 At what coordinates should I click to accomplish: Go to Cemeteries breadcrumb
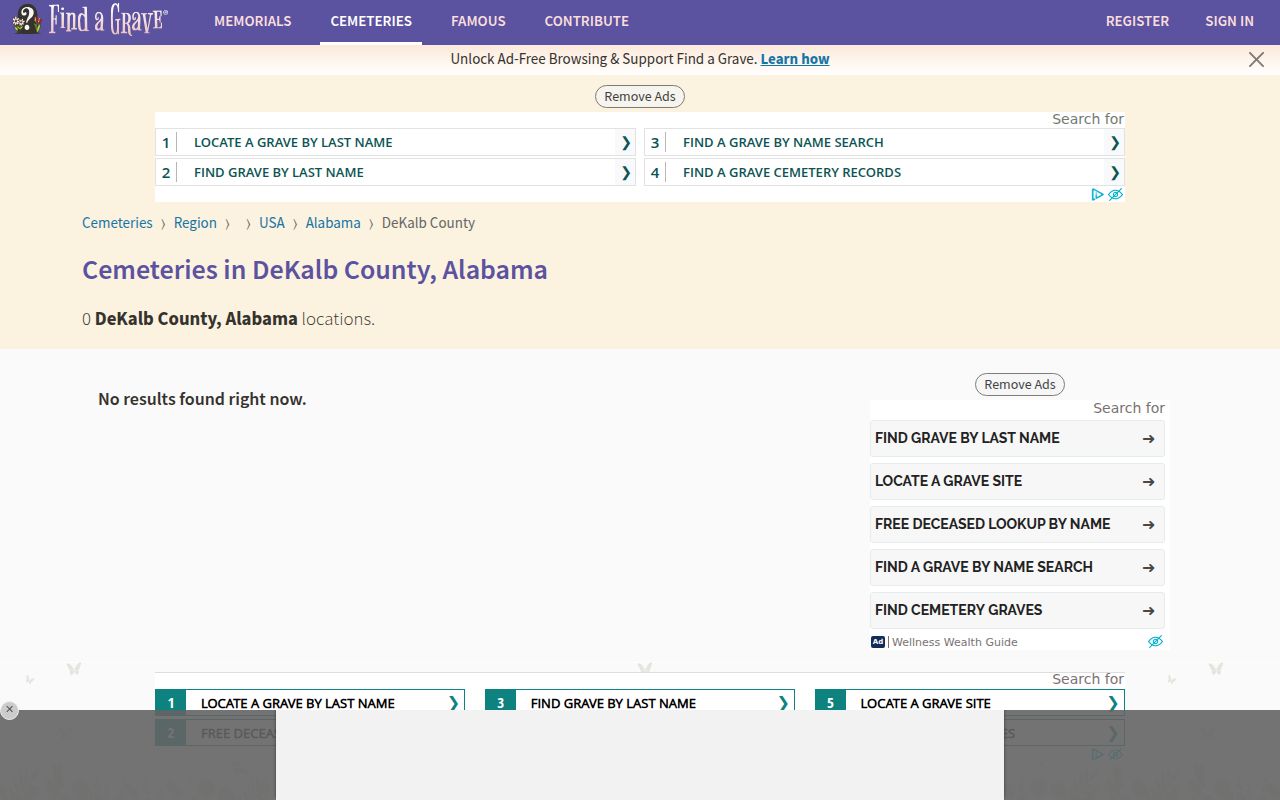point(117,223)
